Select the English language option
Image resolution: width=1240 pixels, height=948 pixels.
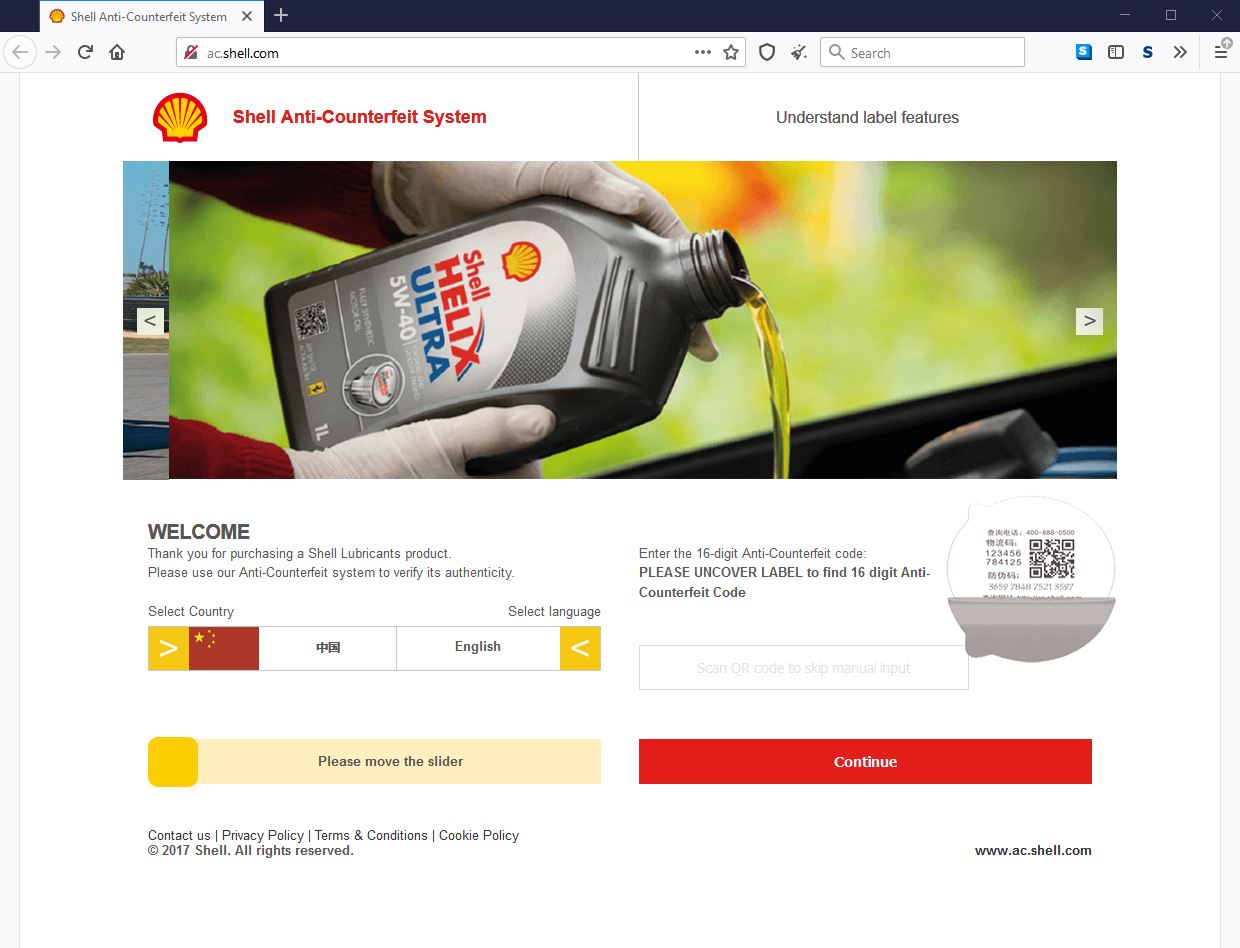[x=478, y=647]
